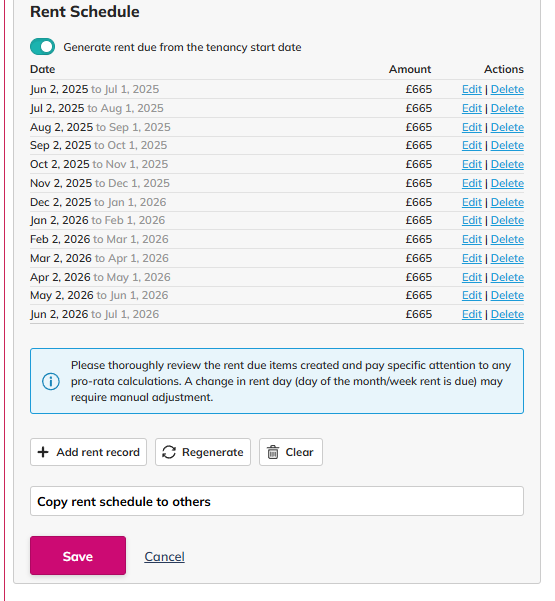Toggle off generate rent due from start date

[x=43, y=47]
